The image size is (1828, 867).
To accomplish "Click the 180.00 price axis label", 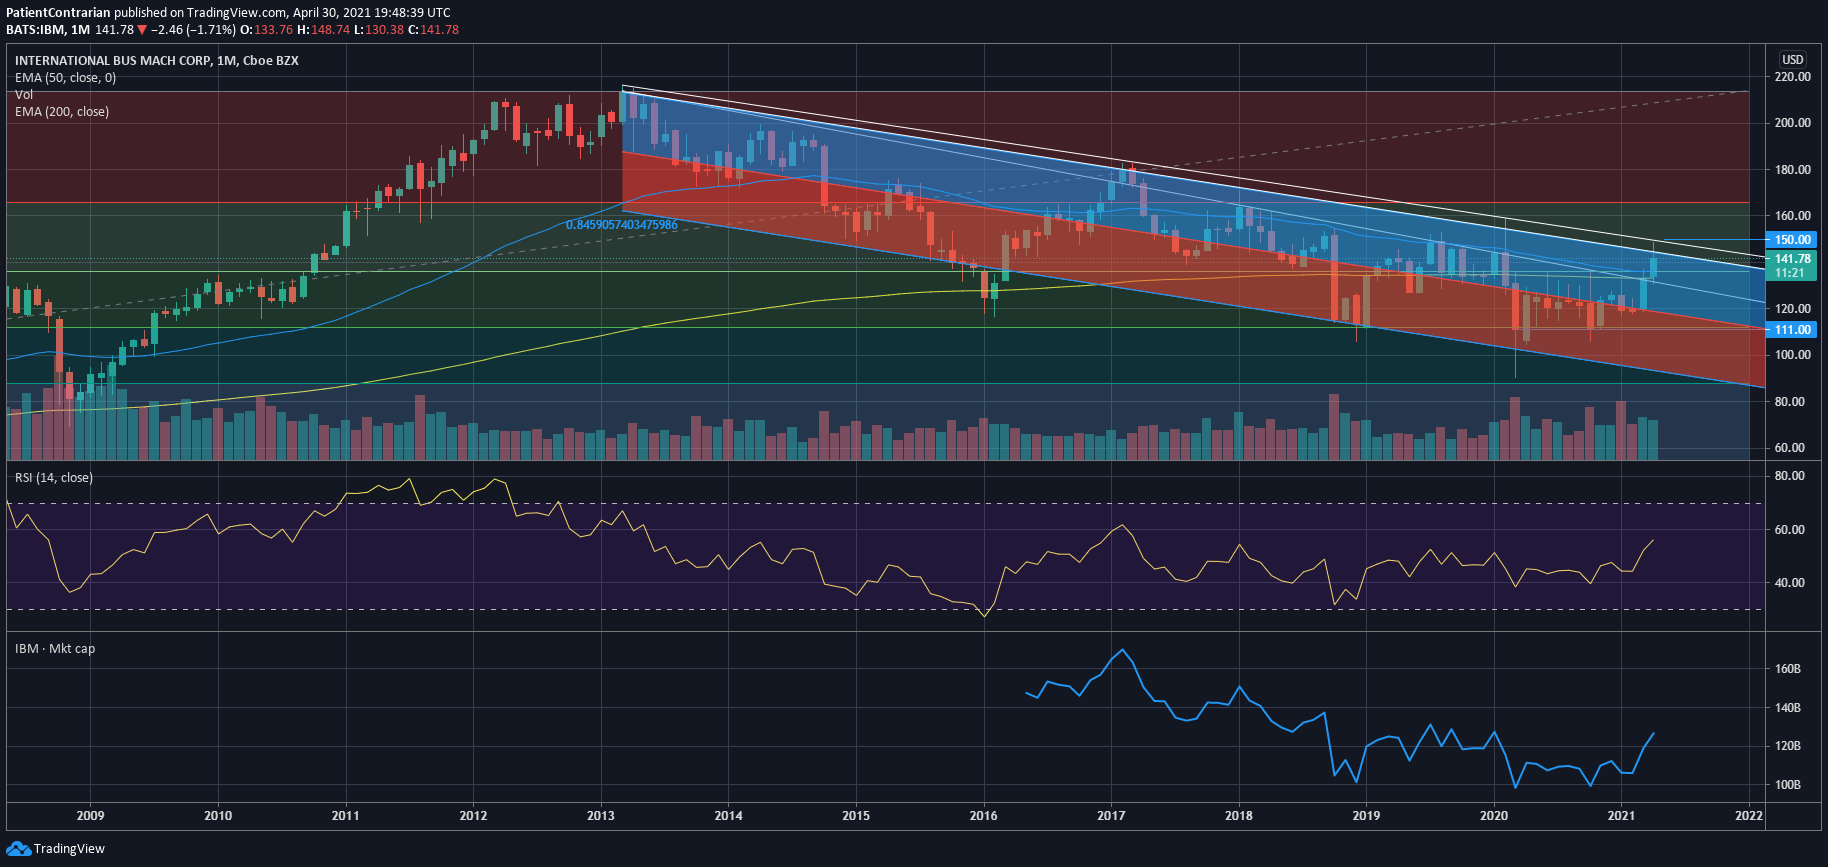I will coord(1792,170).
